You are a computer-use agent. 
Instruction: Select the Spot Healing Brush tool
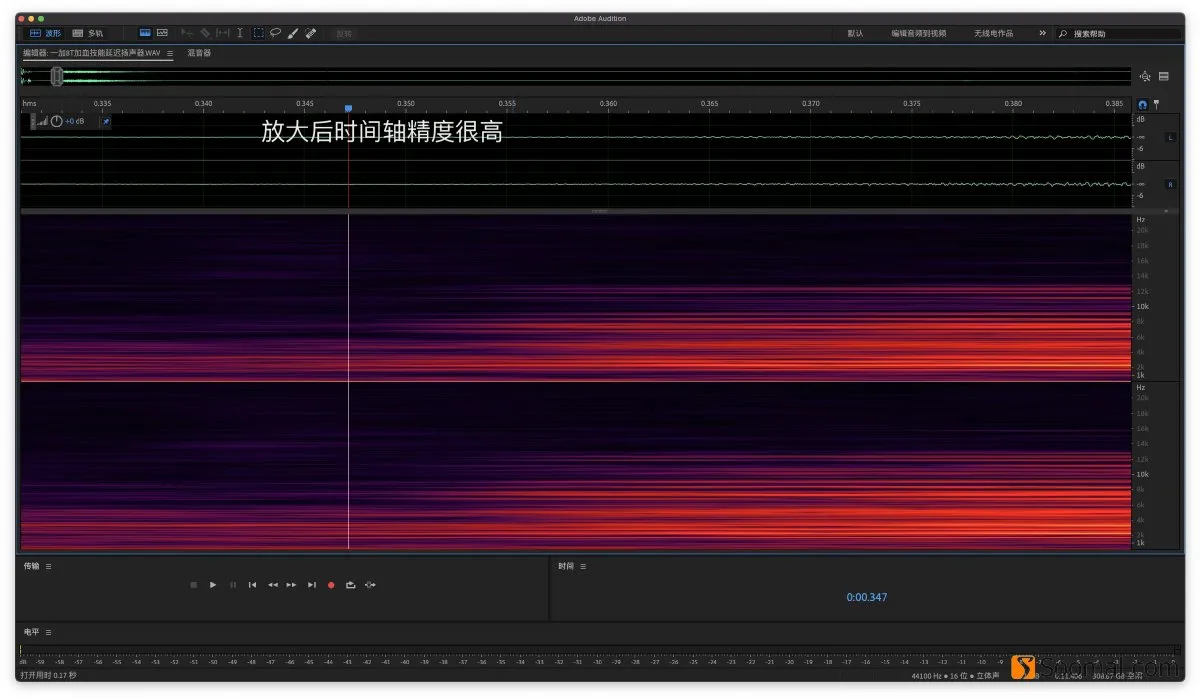point(311,33)
